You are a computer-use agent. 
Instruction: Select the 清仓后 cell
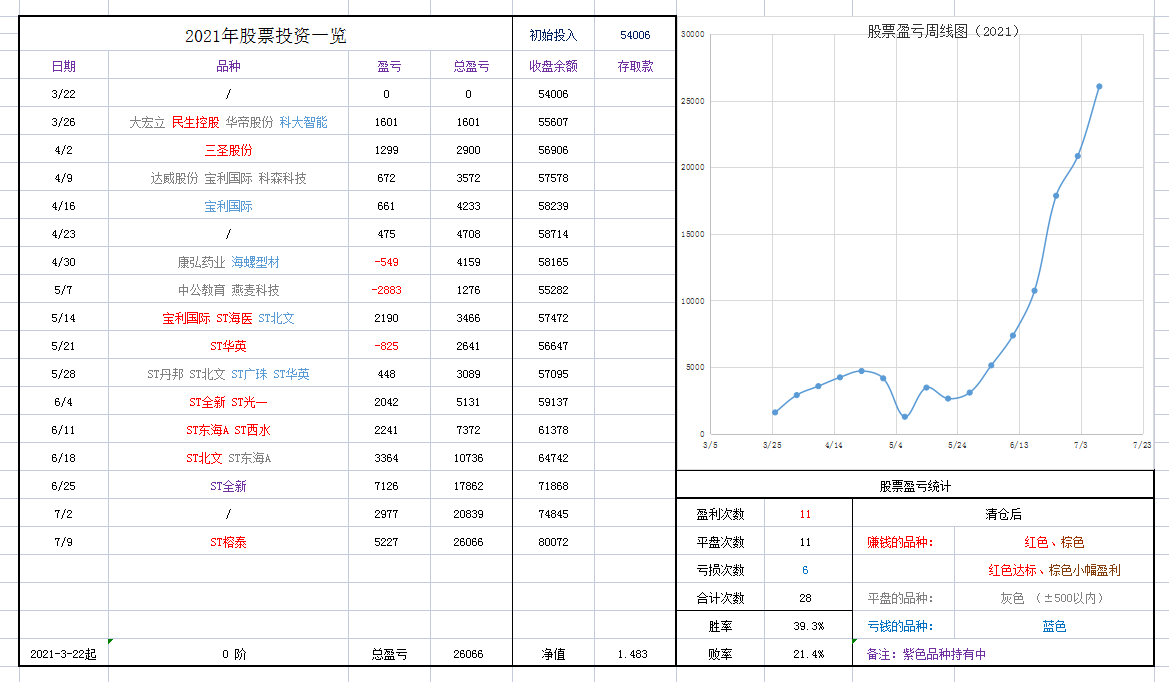pos(1003,514)
